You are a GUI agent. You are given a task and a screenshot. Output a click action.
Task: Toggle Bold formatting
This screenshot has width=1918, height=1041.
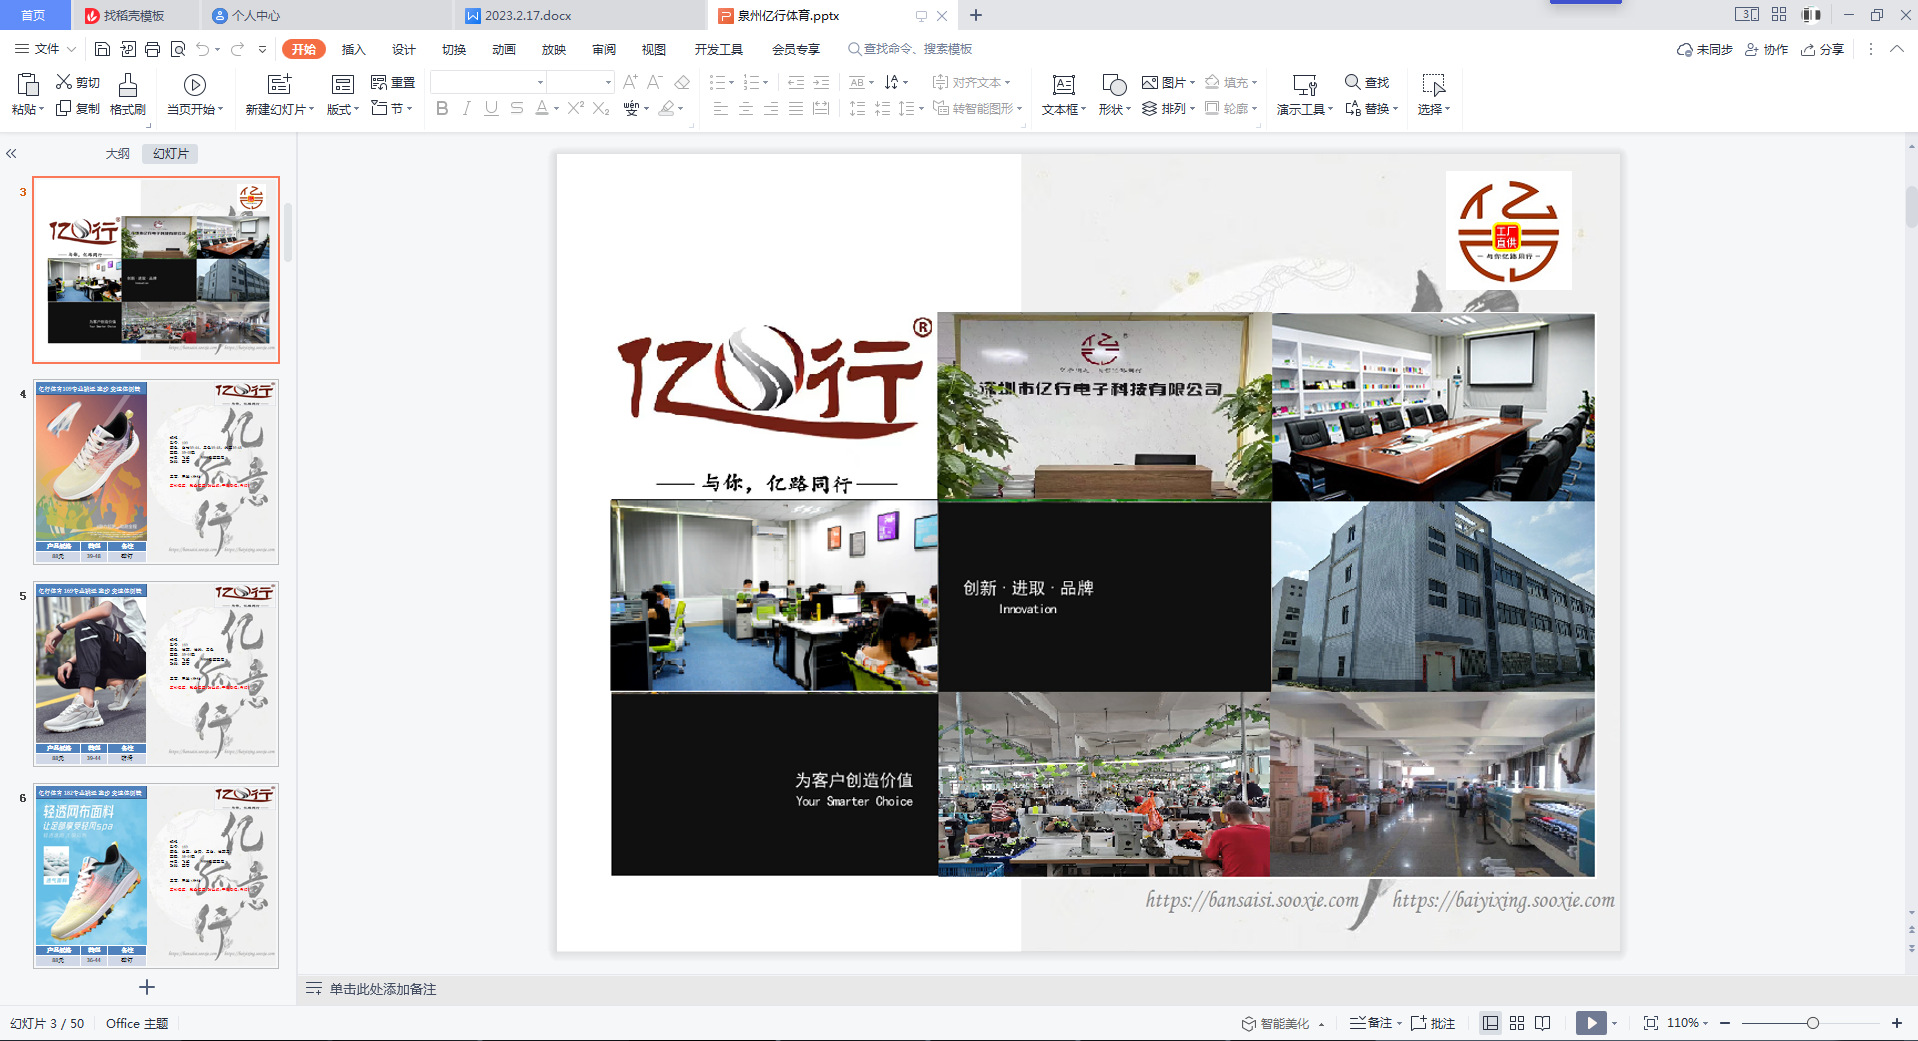(442, 108)
